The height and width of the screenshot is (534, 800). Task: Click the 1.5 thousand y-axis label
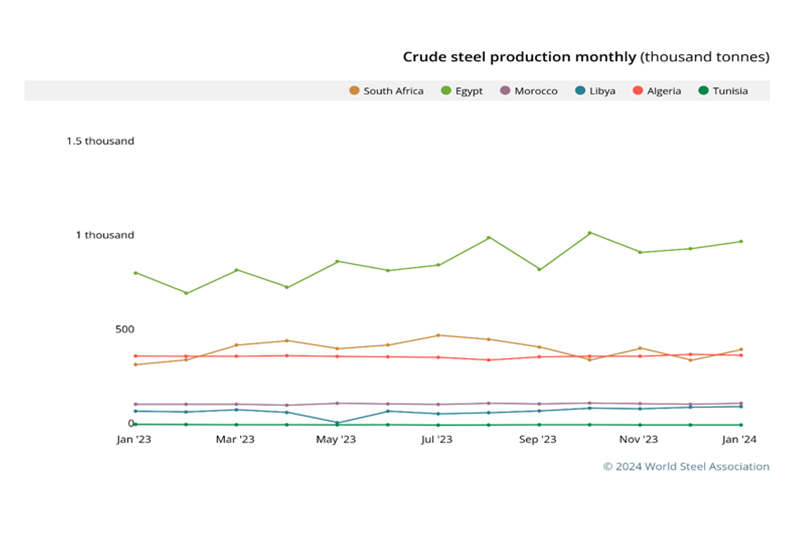(x=100, y=141)
